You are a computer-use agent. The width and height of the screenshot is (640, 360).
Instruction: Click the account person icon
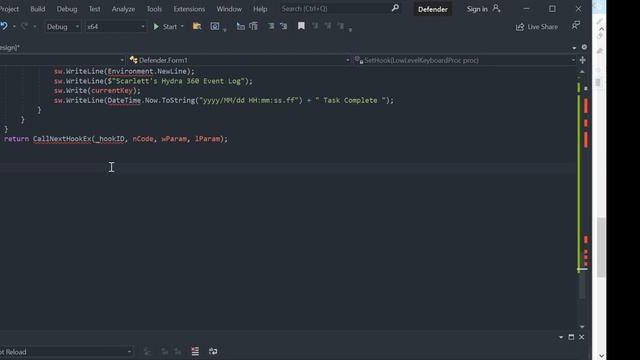[496, 8]
